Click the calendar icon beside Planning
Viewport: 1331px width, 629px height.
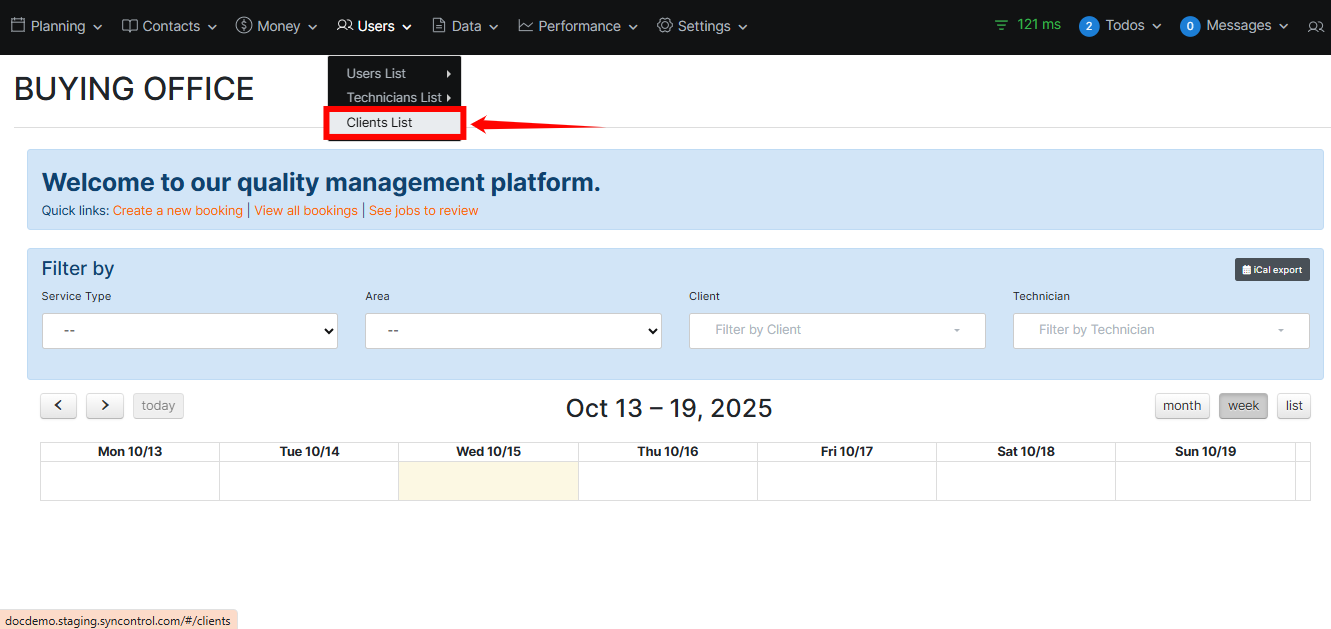click(17, 26)
